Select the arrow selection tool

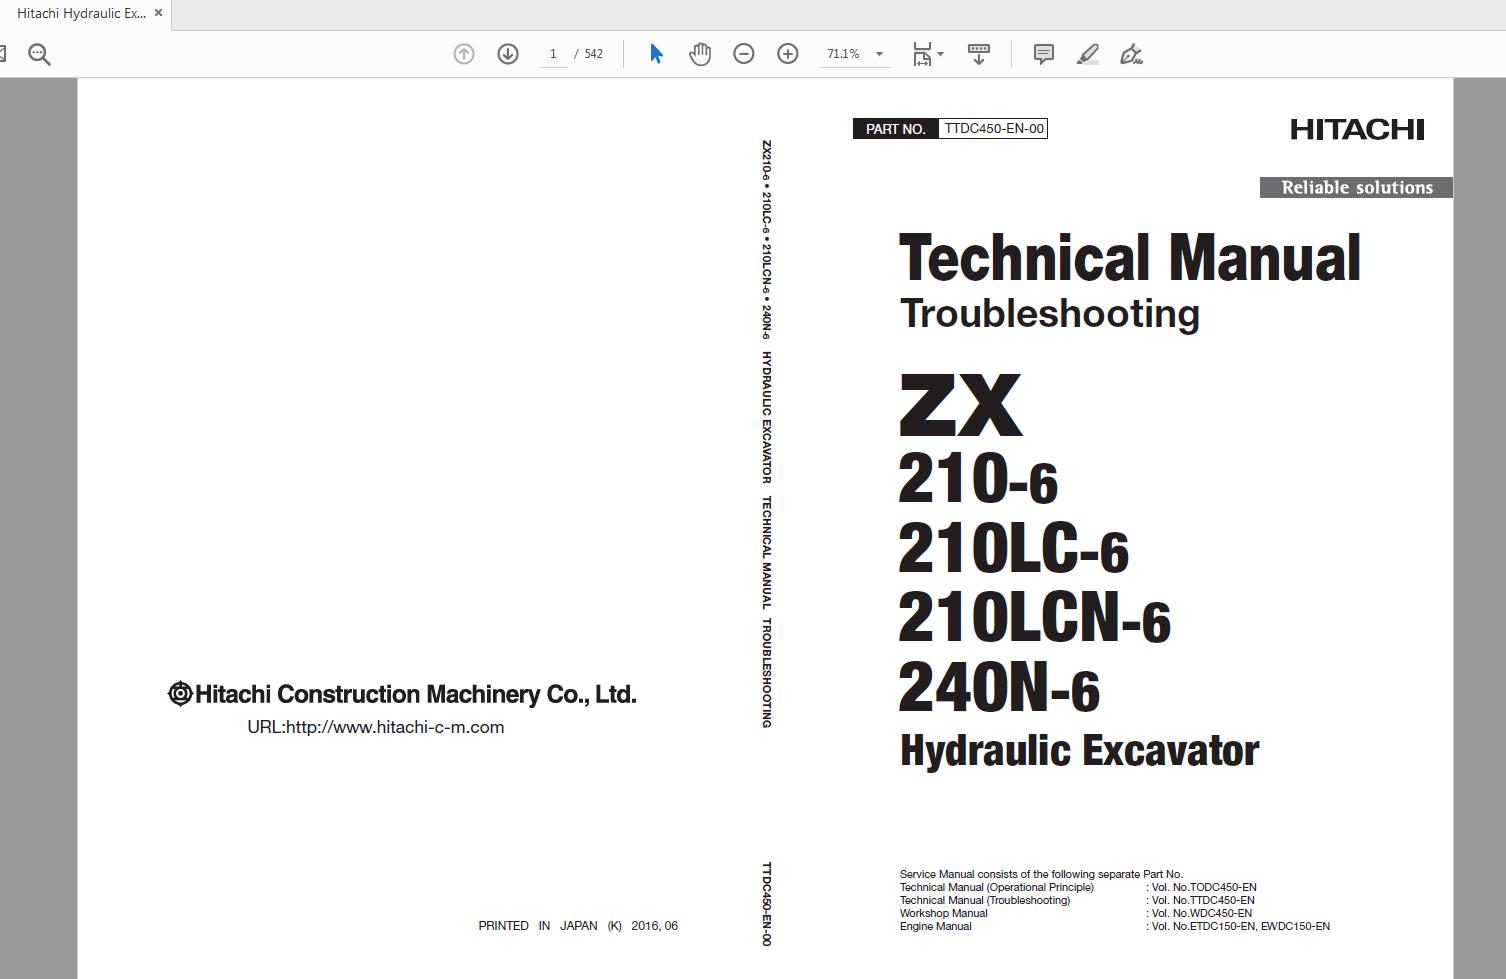pyautogui.click(x=656, y=54)
